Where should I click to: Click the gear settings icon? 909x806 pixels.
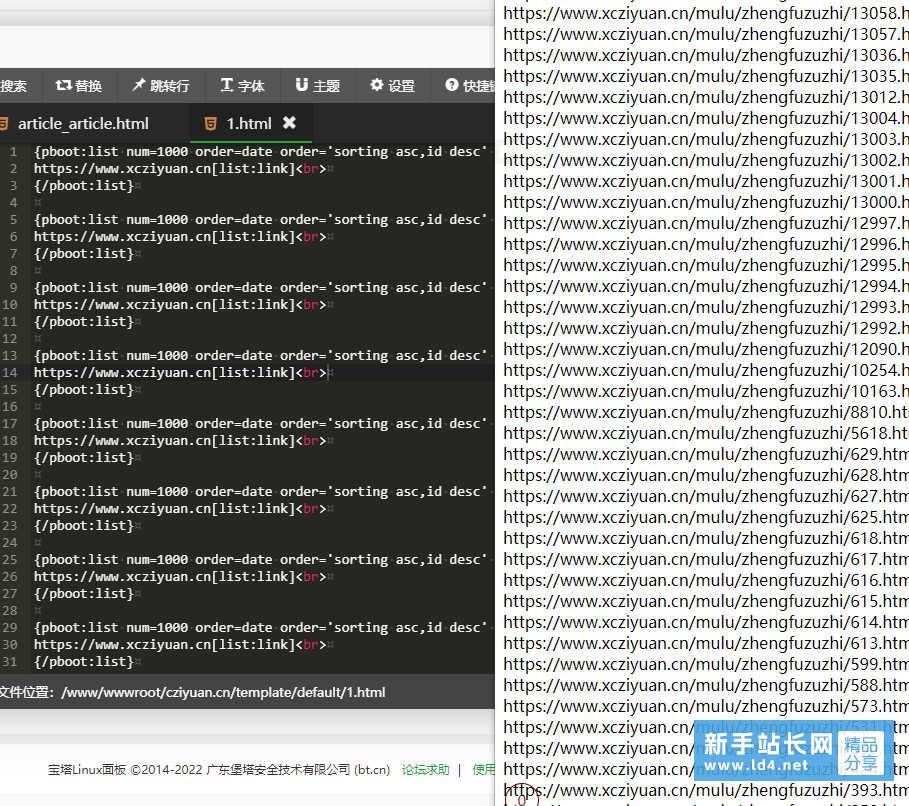pos(377,85)
